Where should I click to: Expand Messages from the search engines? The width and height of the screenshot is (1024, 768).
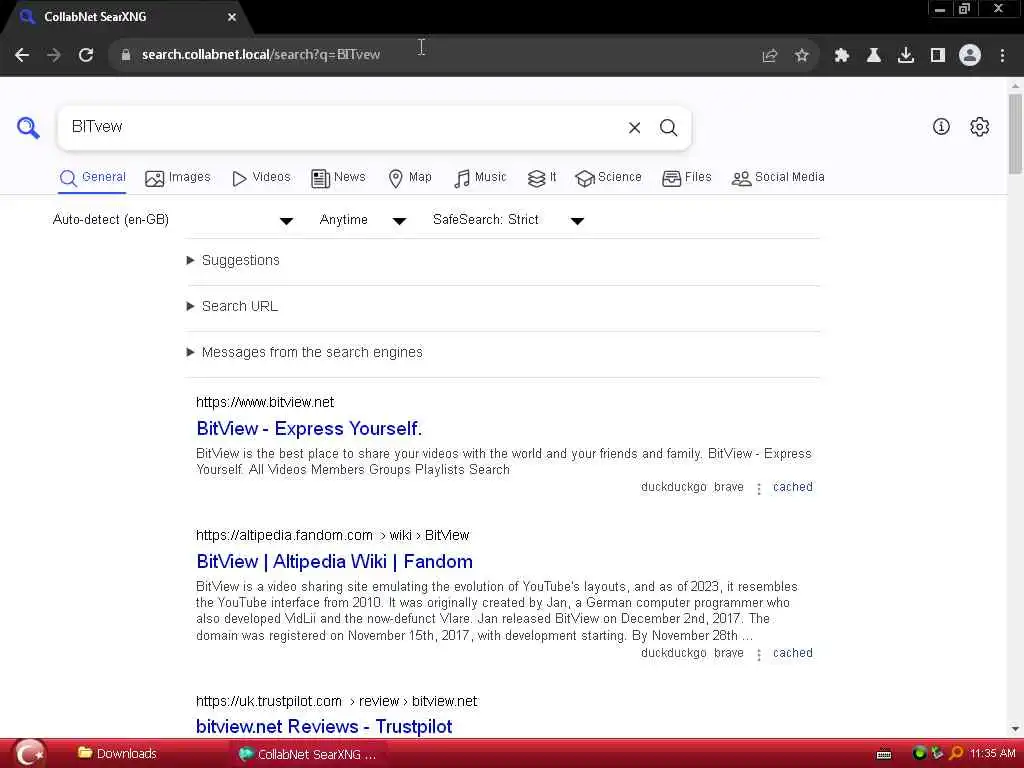tap(304, 353)
